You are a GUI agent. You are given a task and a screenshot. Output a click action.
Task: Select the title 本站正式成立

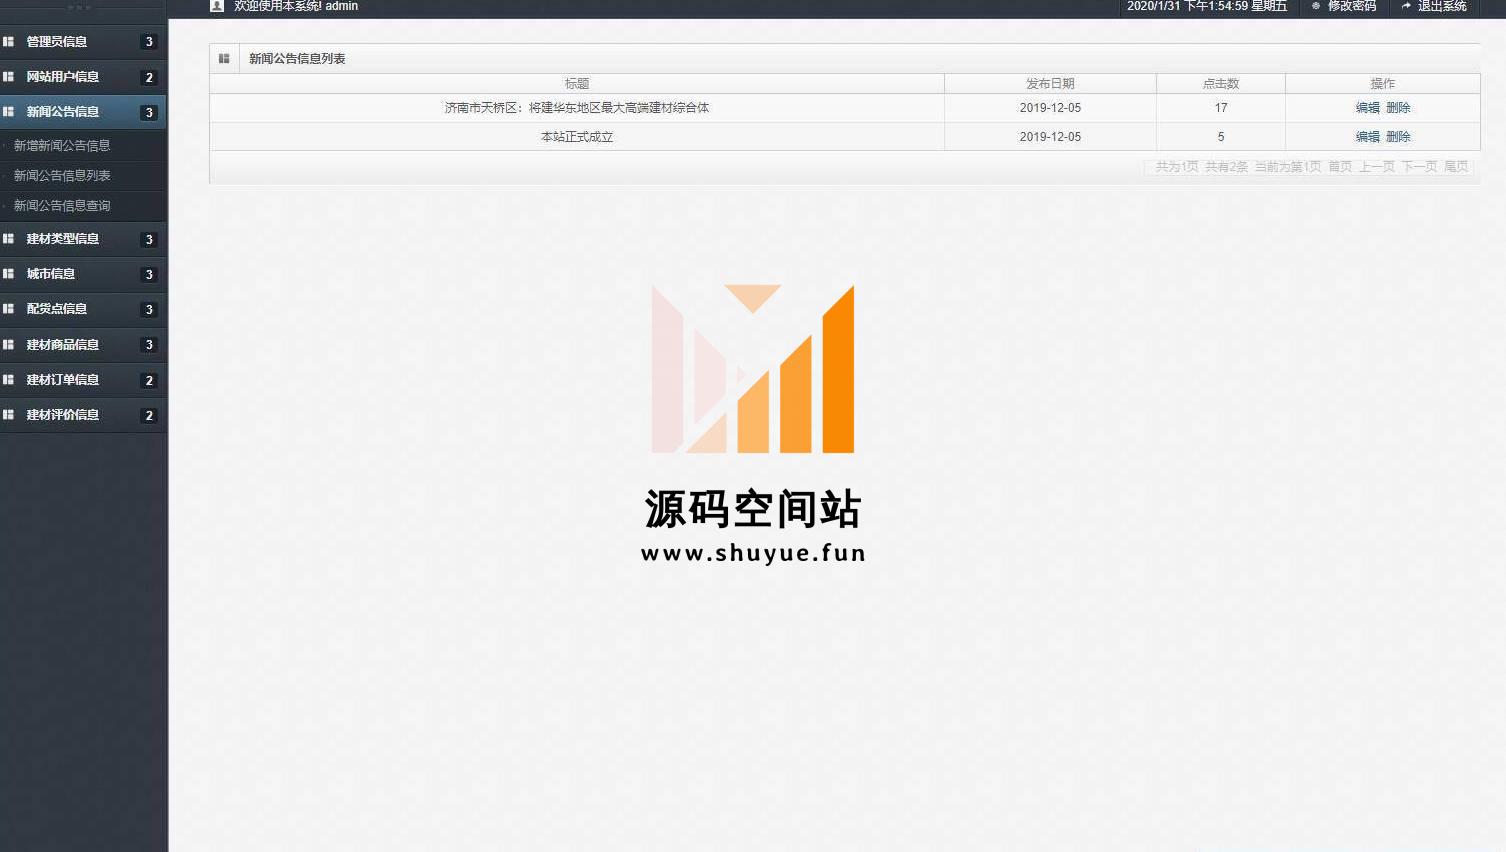[577, 137]
